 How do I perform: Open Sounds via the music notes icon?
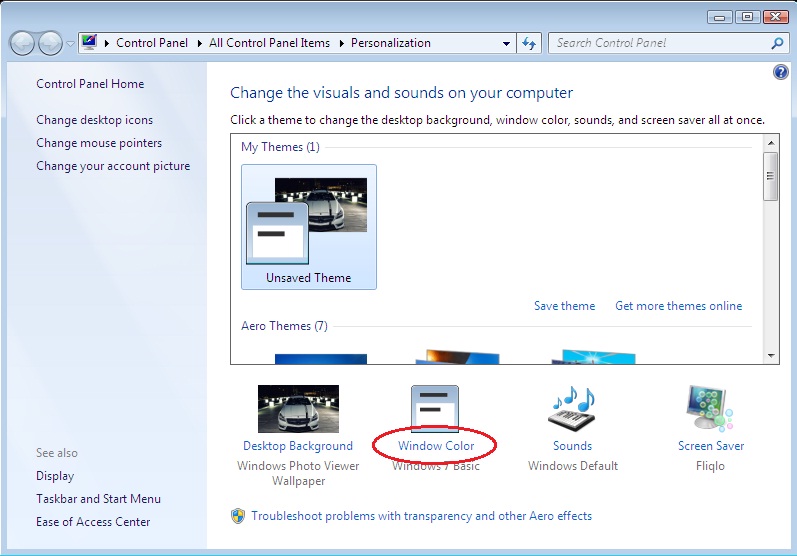click(572, 409)
